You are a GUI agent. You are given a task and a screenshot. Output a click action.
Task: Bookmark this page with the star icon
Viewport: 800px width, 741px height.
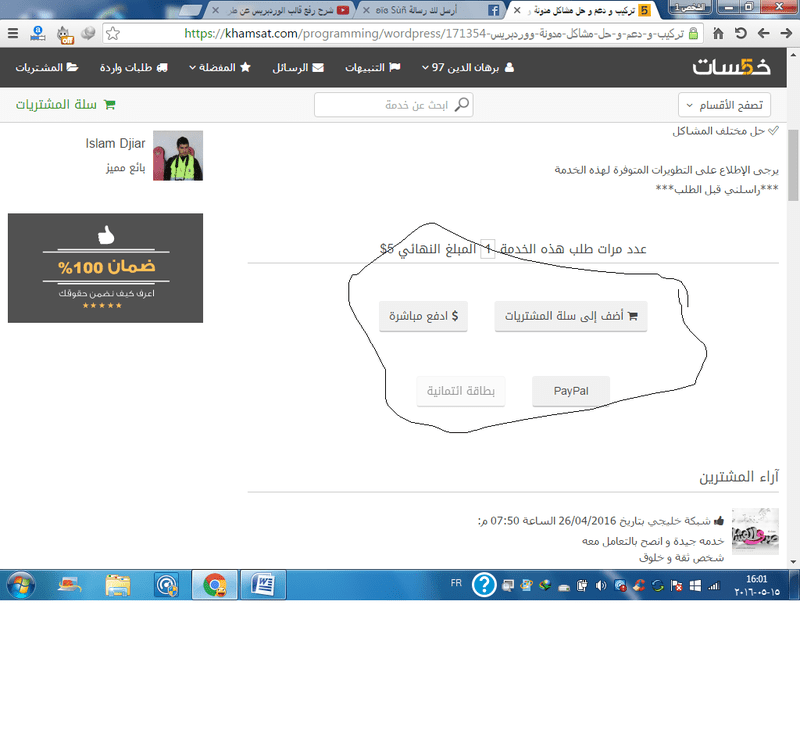(113, 34)
